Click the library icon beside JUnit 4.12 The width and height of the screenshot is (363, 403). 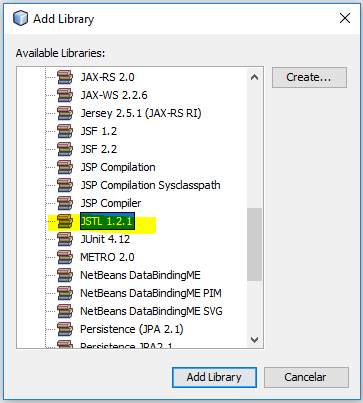65,239
